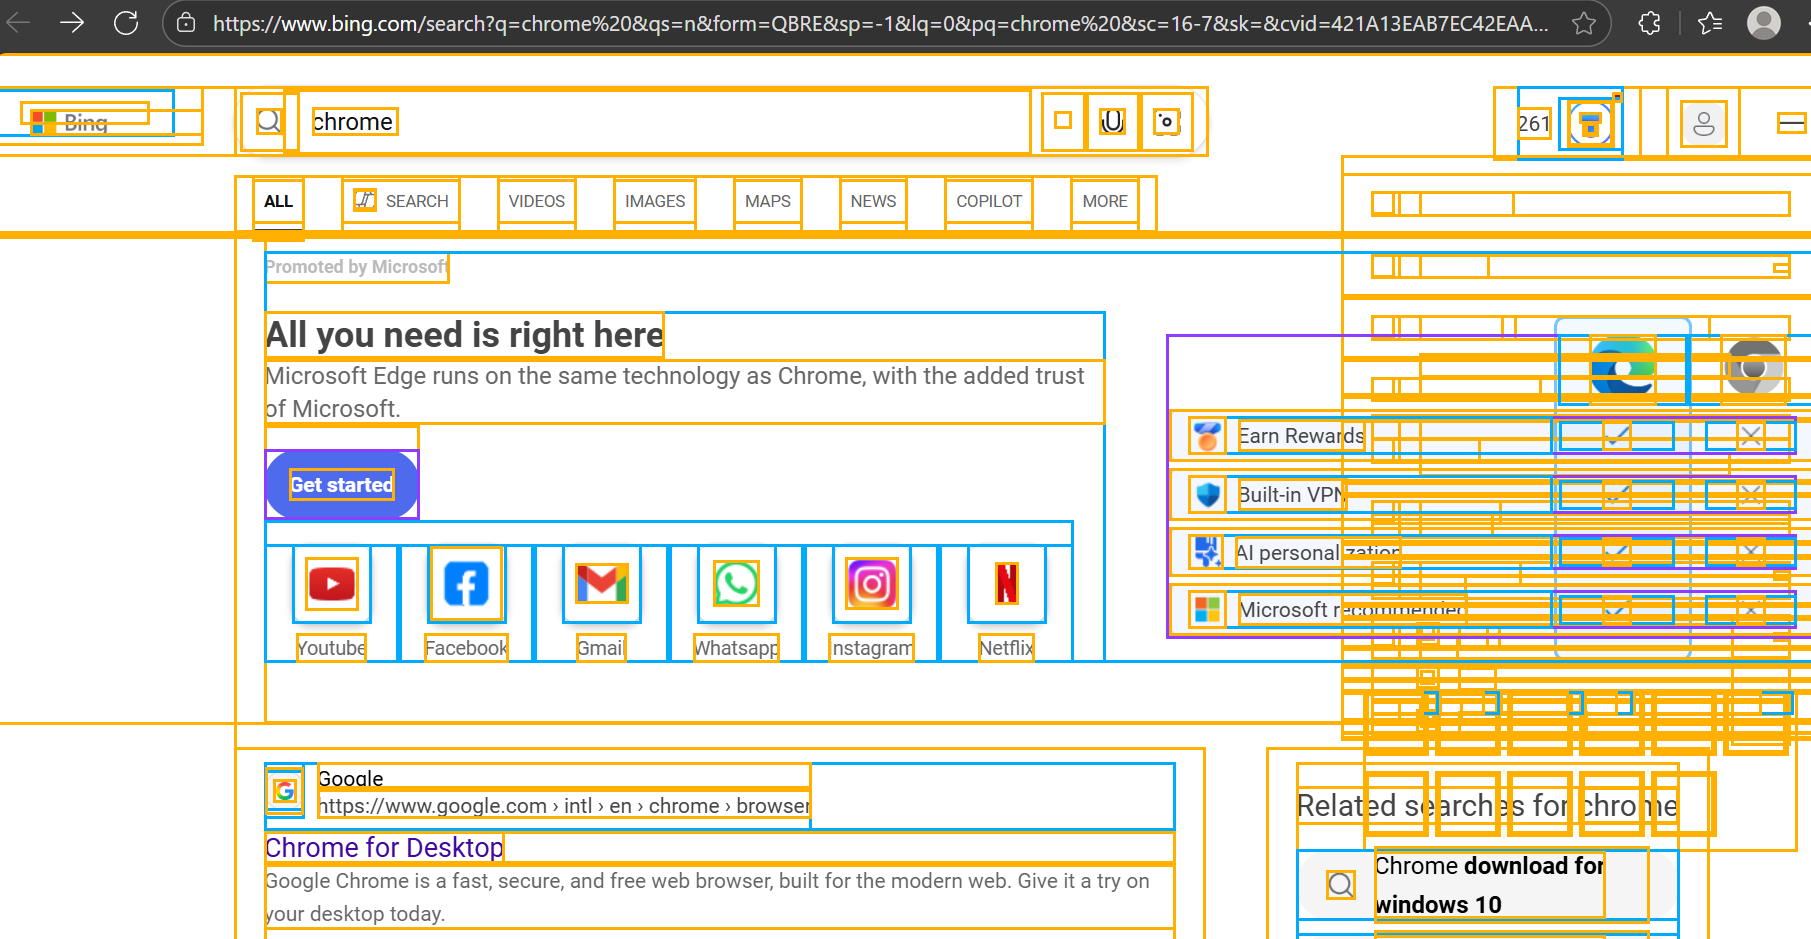
Task: Click the magnifier icon in Bing search box
Action: [x=268, y=121]
